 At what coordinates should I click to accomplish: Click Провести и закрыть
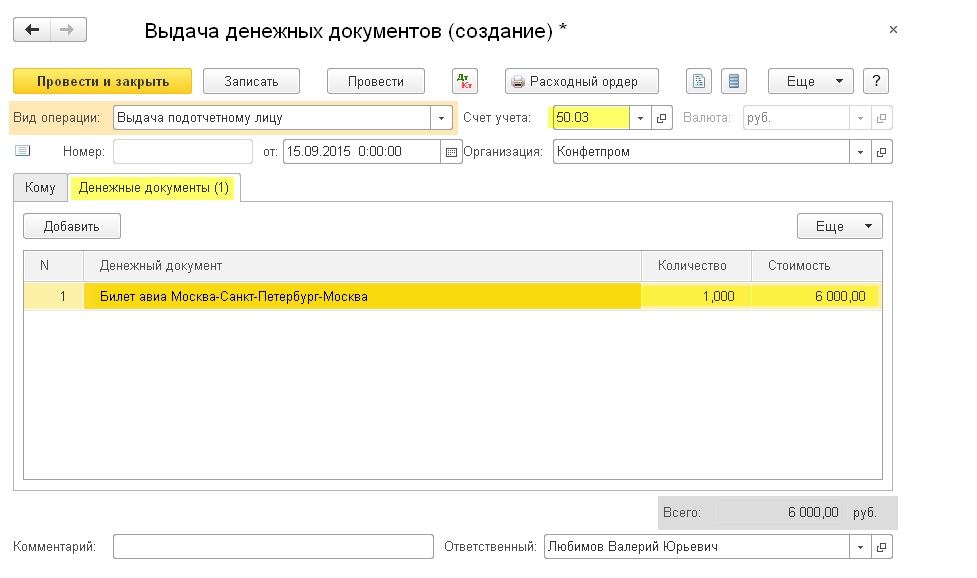click(103, 81)
